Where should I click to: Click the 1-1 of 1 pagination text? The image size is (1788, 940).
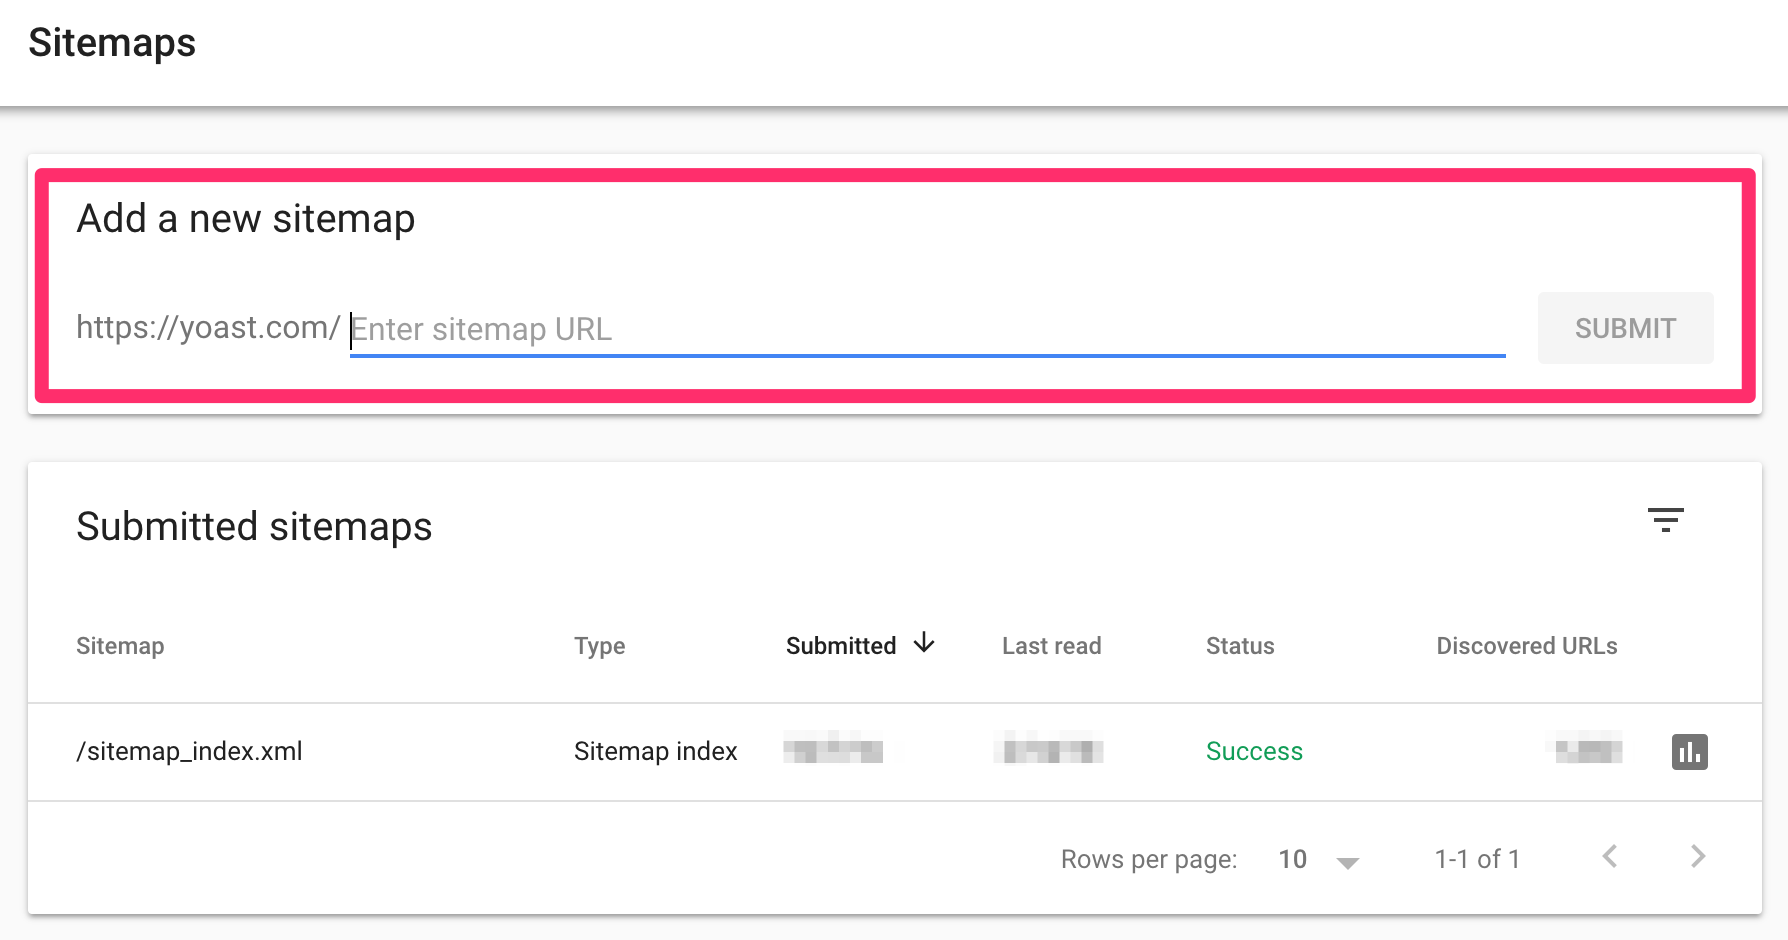[1477, 859]
